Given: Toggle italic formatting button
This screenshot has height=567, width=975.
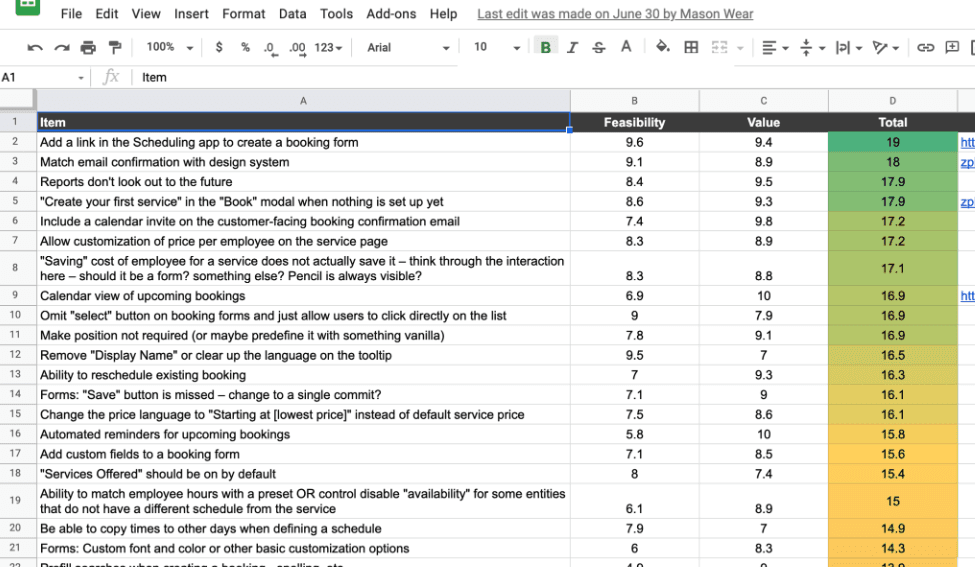Looking at the screenshot, I should pyautogui.click(x=572, y=47).
